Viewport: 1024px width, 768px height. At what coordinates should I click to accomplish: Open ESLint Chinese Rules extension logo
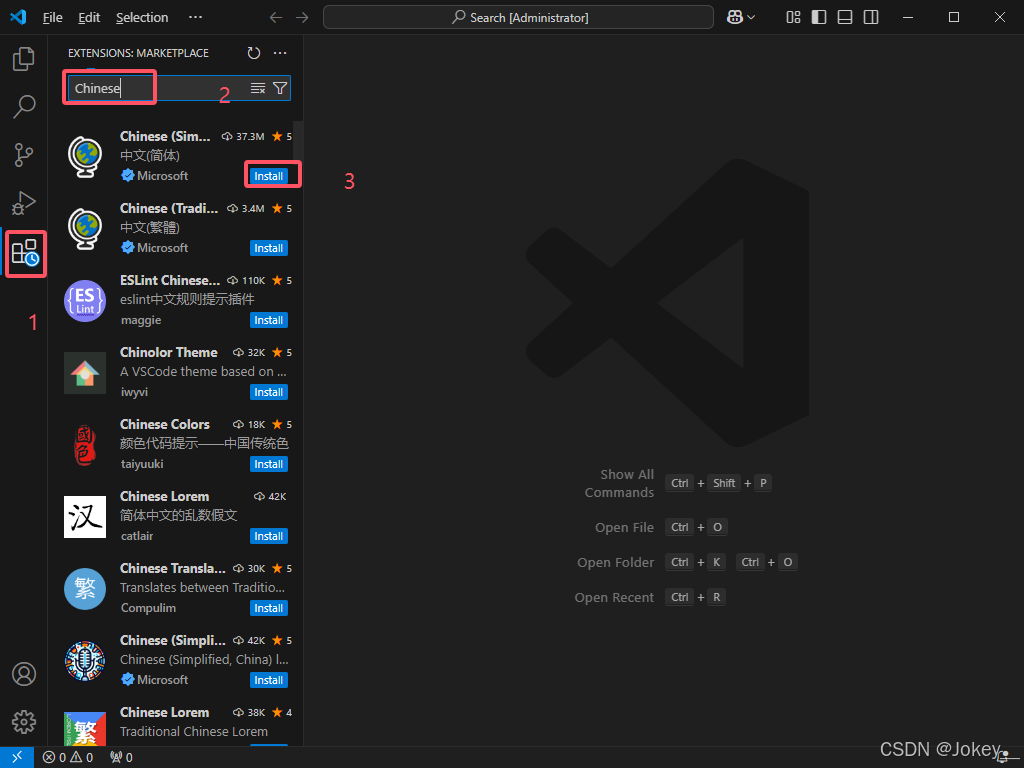coord(85,300)
